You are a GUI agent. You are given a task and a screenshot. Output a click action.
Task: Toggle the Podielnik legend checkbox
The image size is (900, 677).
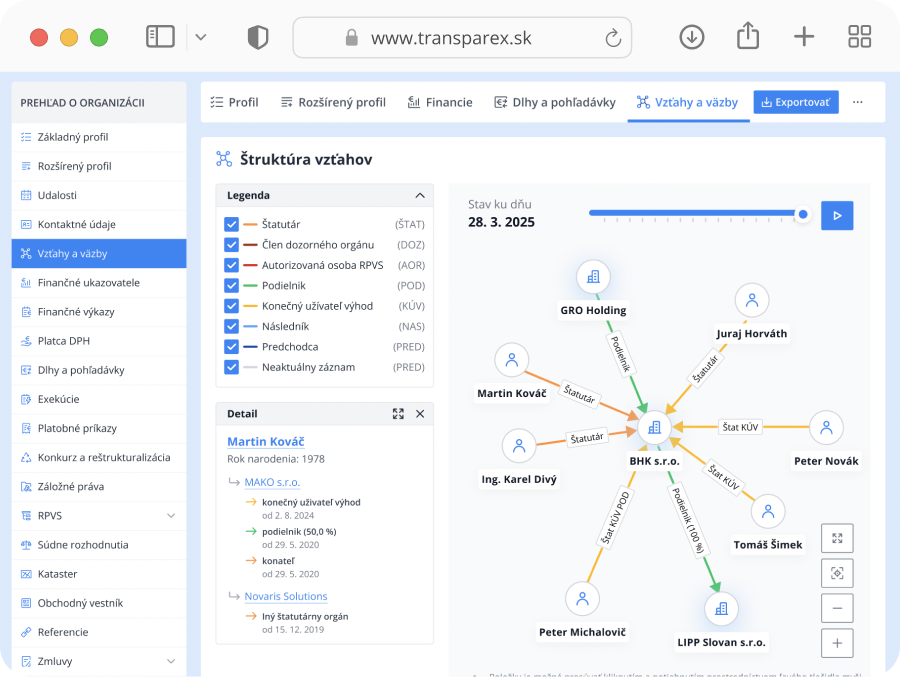232,285
